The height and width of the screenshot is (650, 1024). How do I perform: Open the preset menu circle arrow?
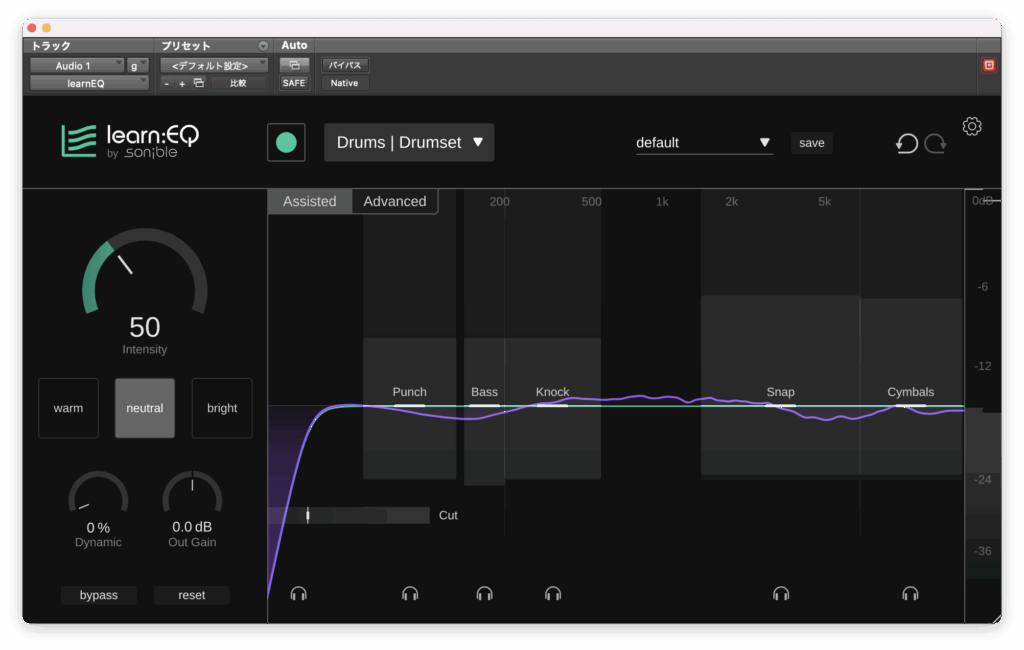point(263,46)
